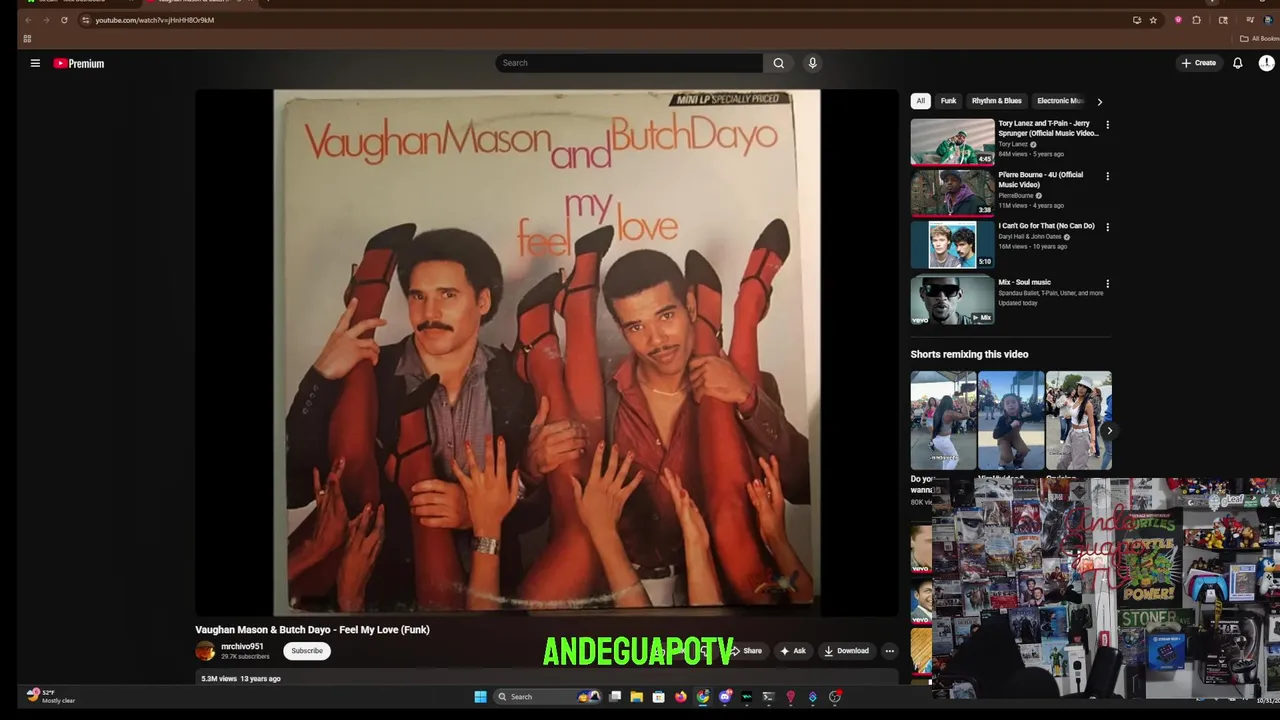Click the browser address bar URL
Image resolution: width=1280 pixels, height=720 pixels.
[155, 20]
